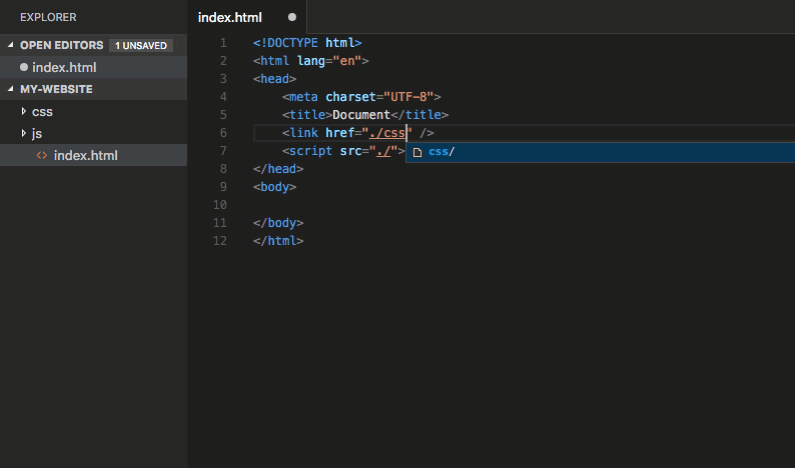This screenshot has height=468, width=795.
Task: Click the unsaved dot icon in Open Editors
Action: coord(24,67)
